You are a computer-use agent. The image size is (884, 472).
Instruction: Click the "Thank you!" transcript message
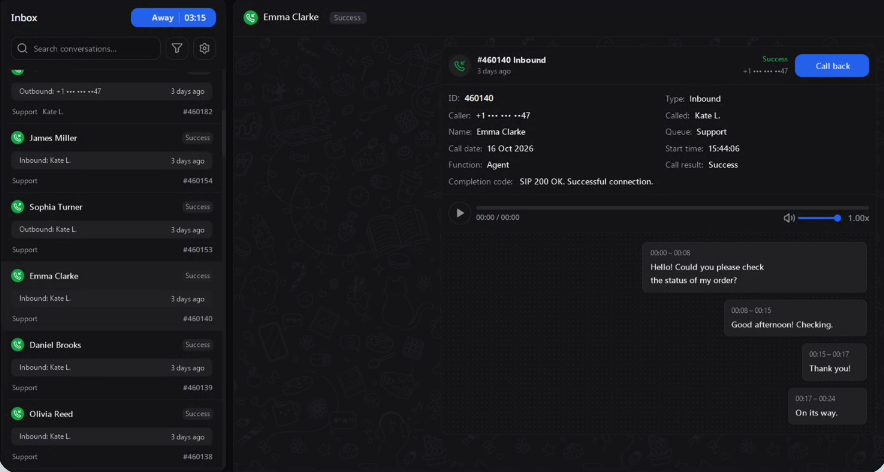834,362
